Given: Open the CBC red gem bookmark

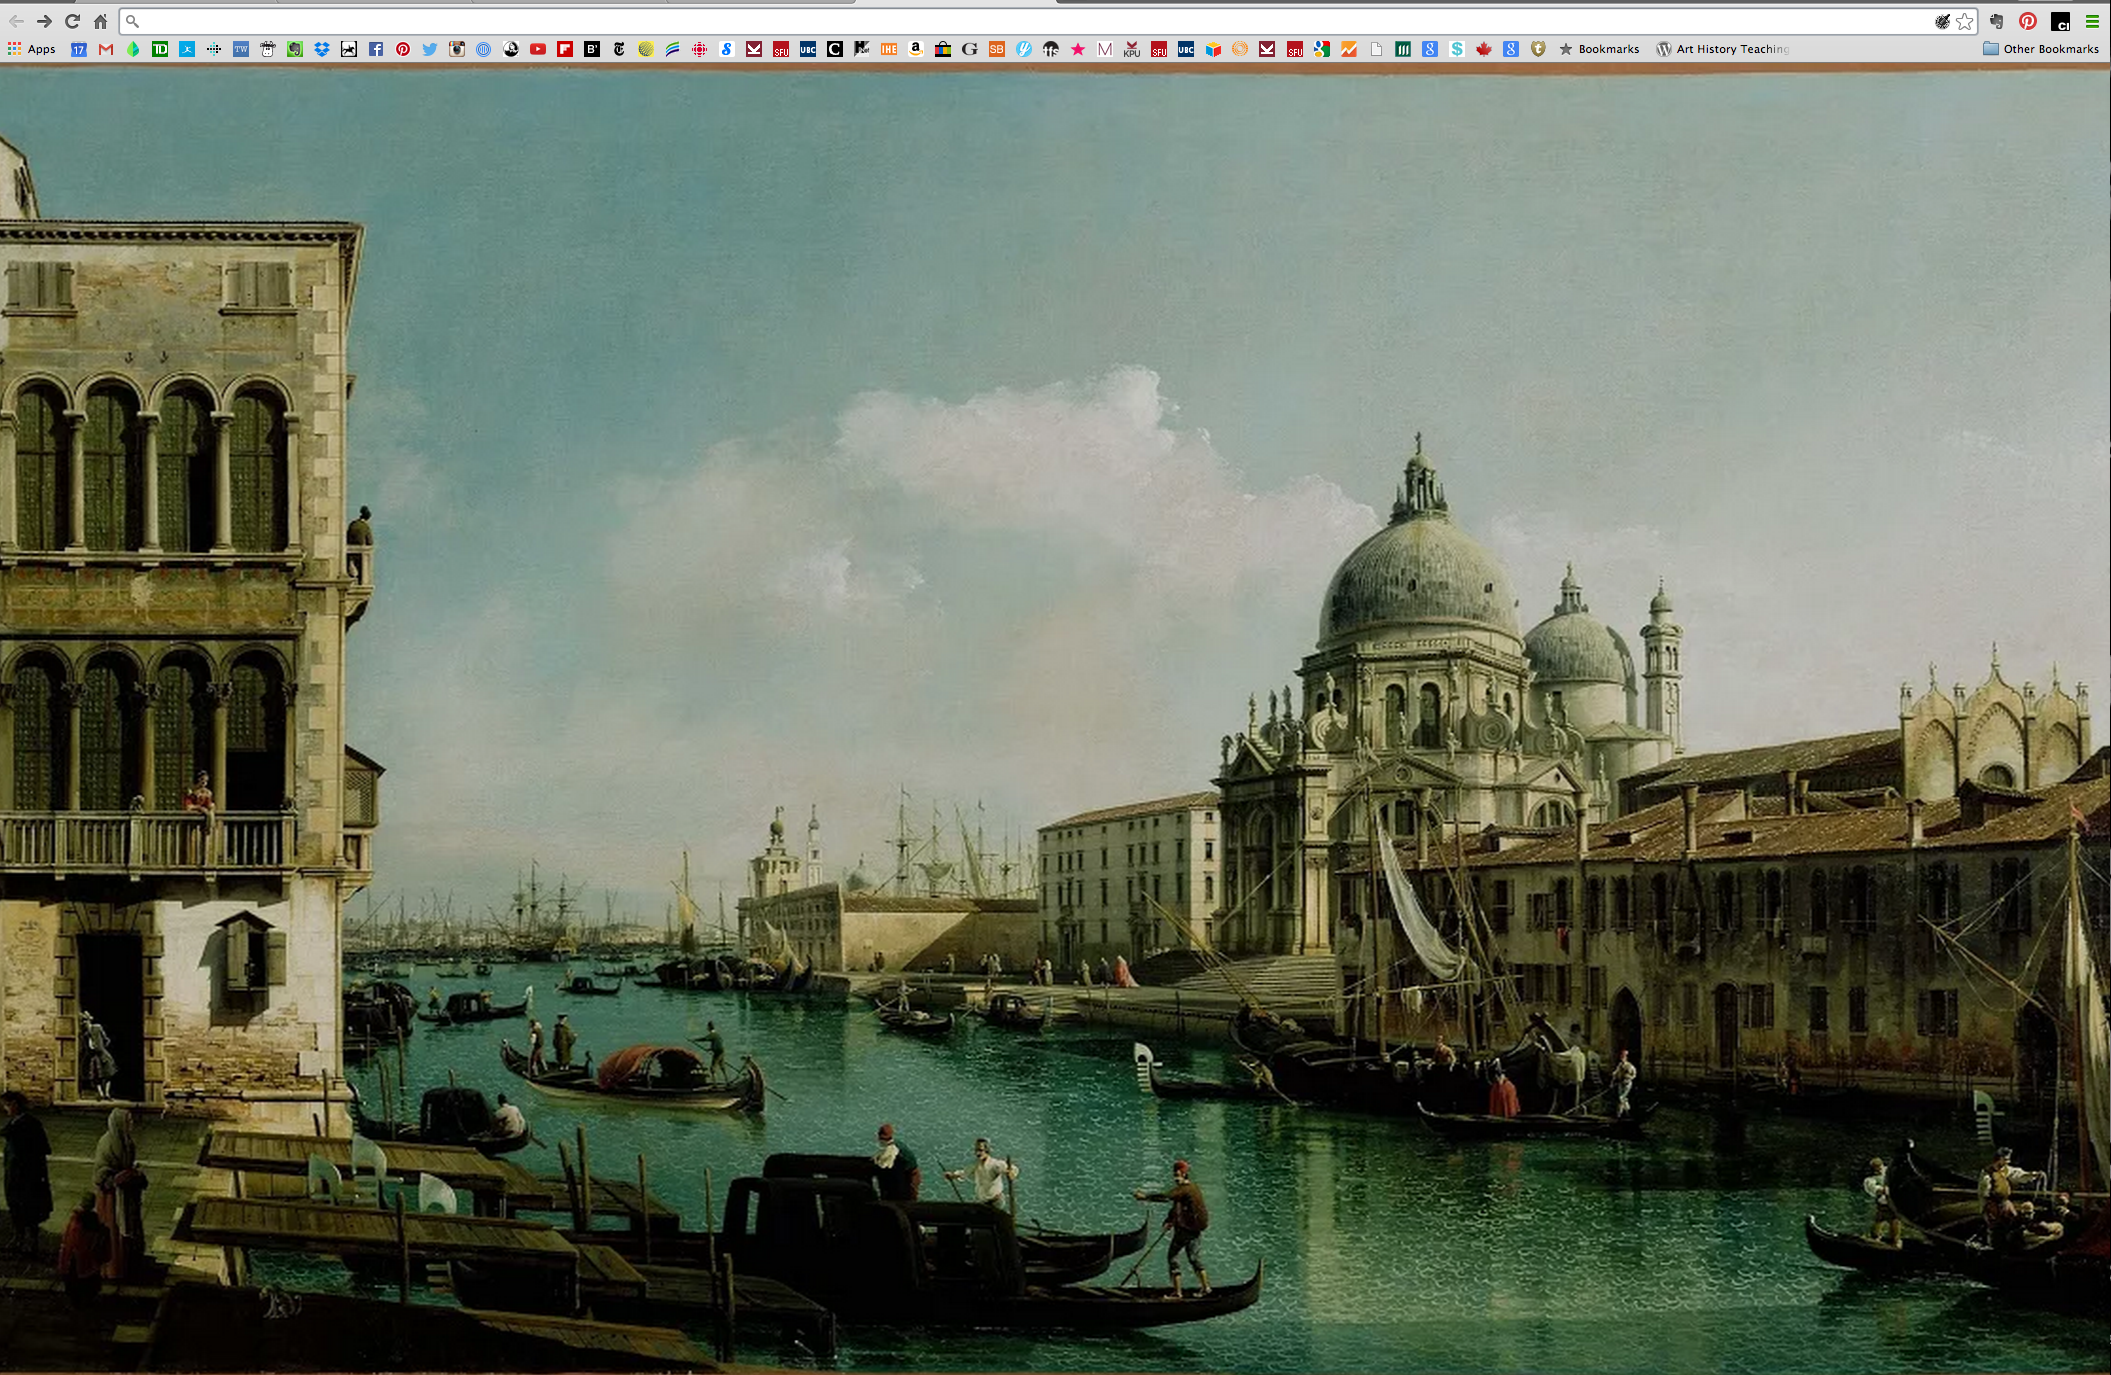Looking at the screenshot, I should [x=700, y=49].
